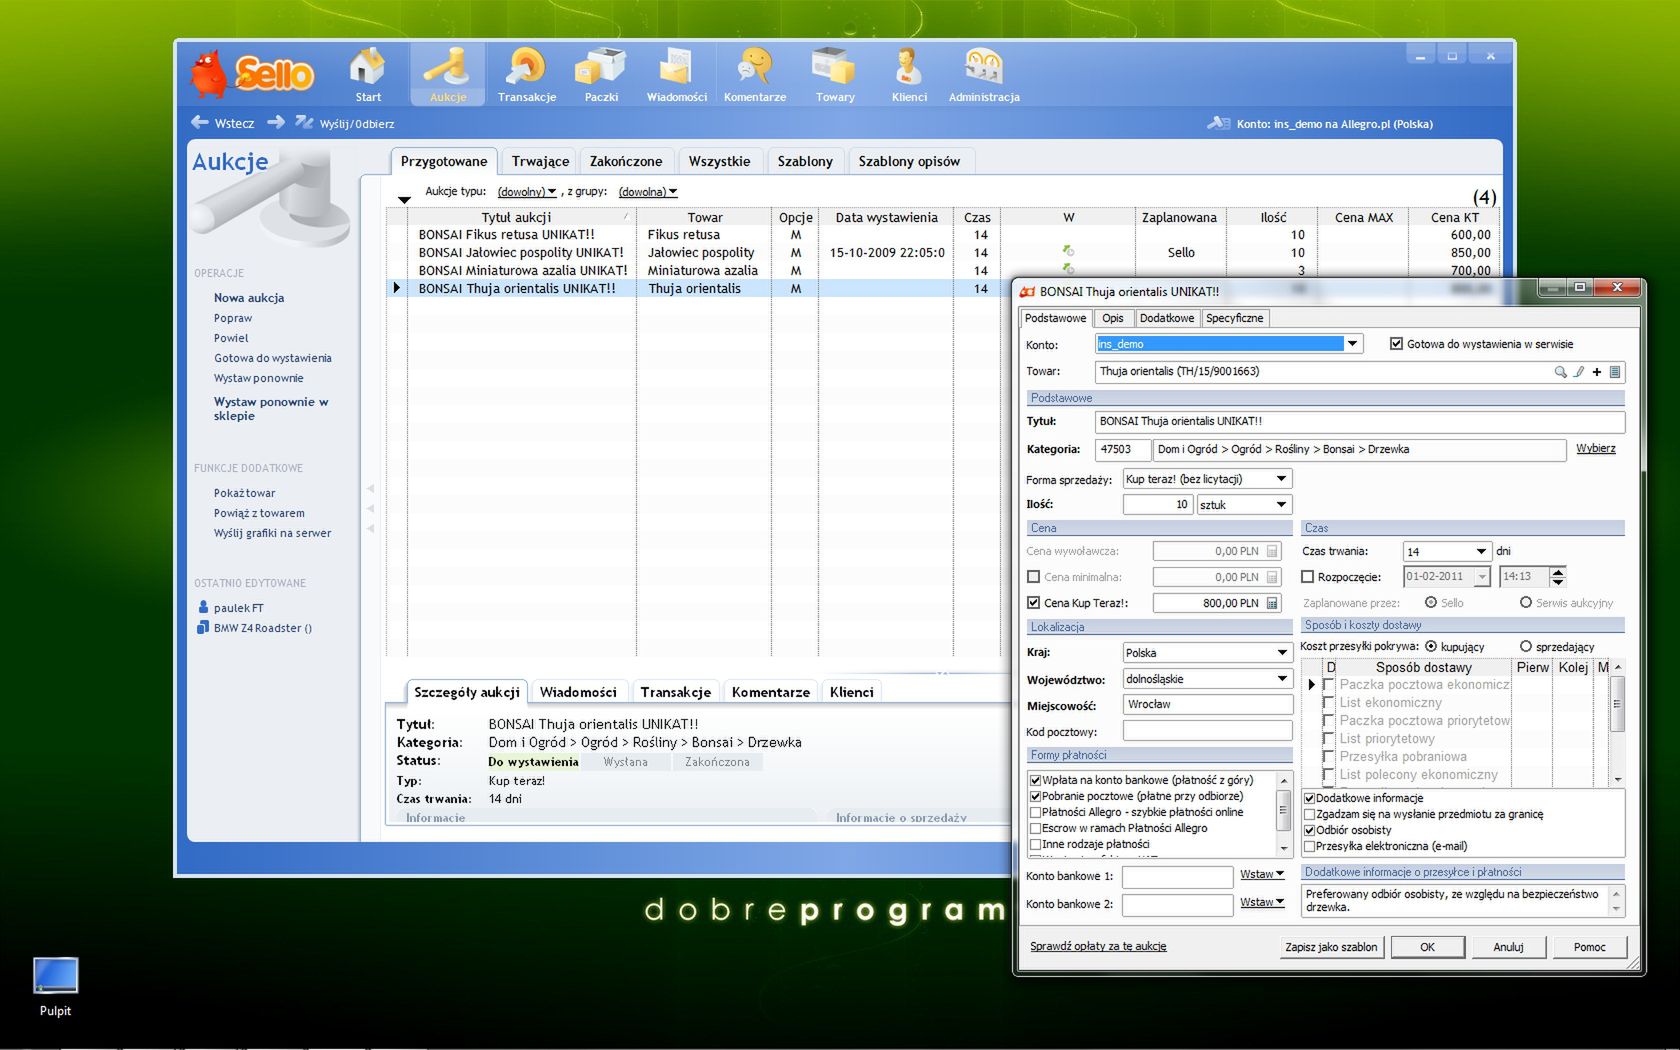Click the forward navigation arrow next to Wstecz
This screenshot has width=1680, height=1050.
click(x=276, y=122)
